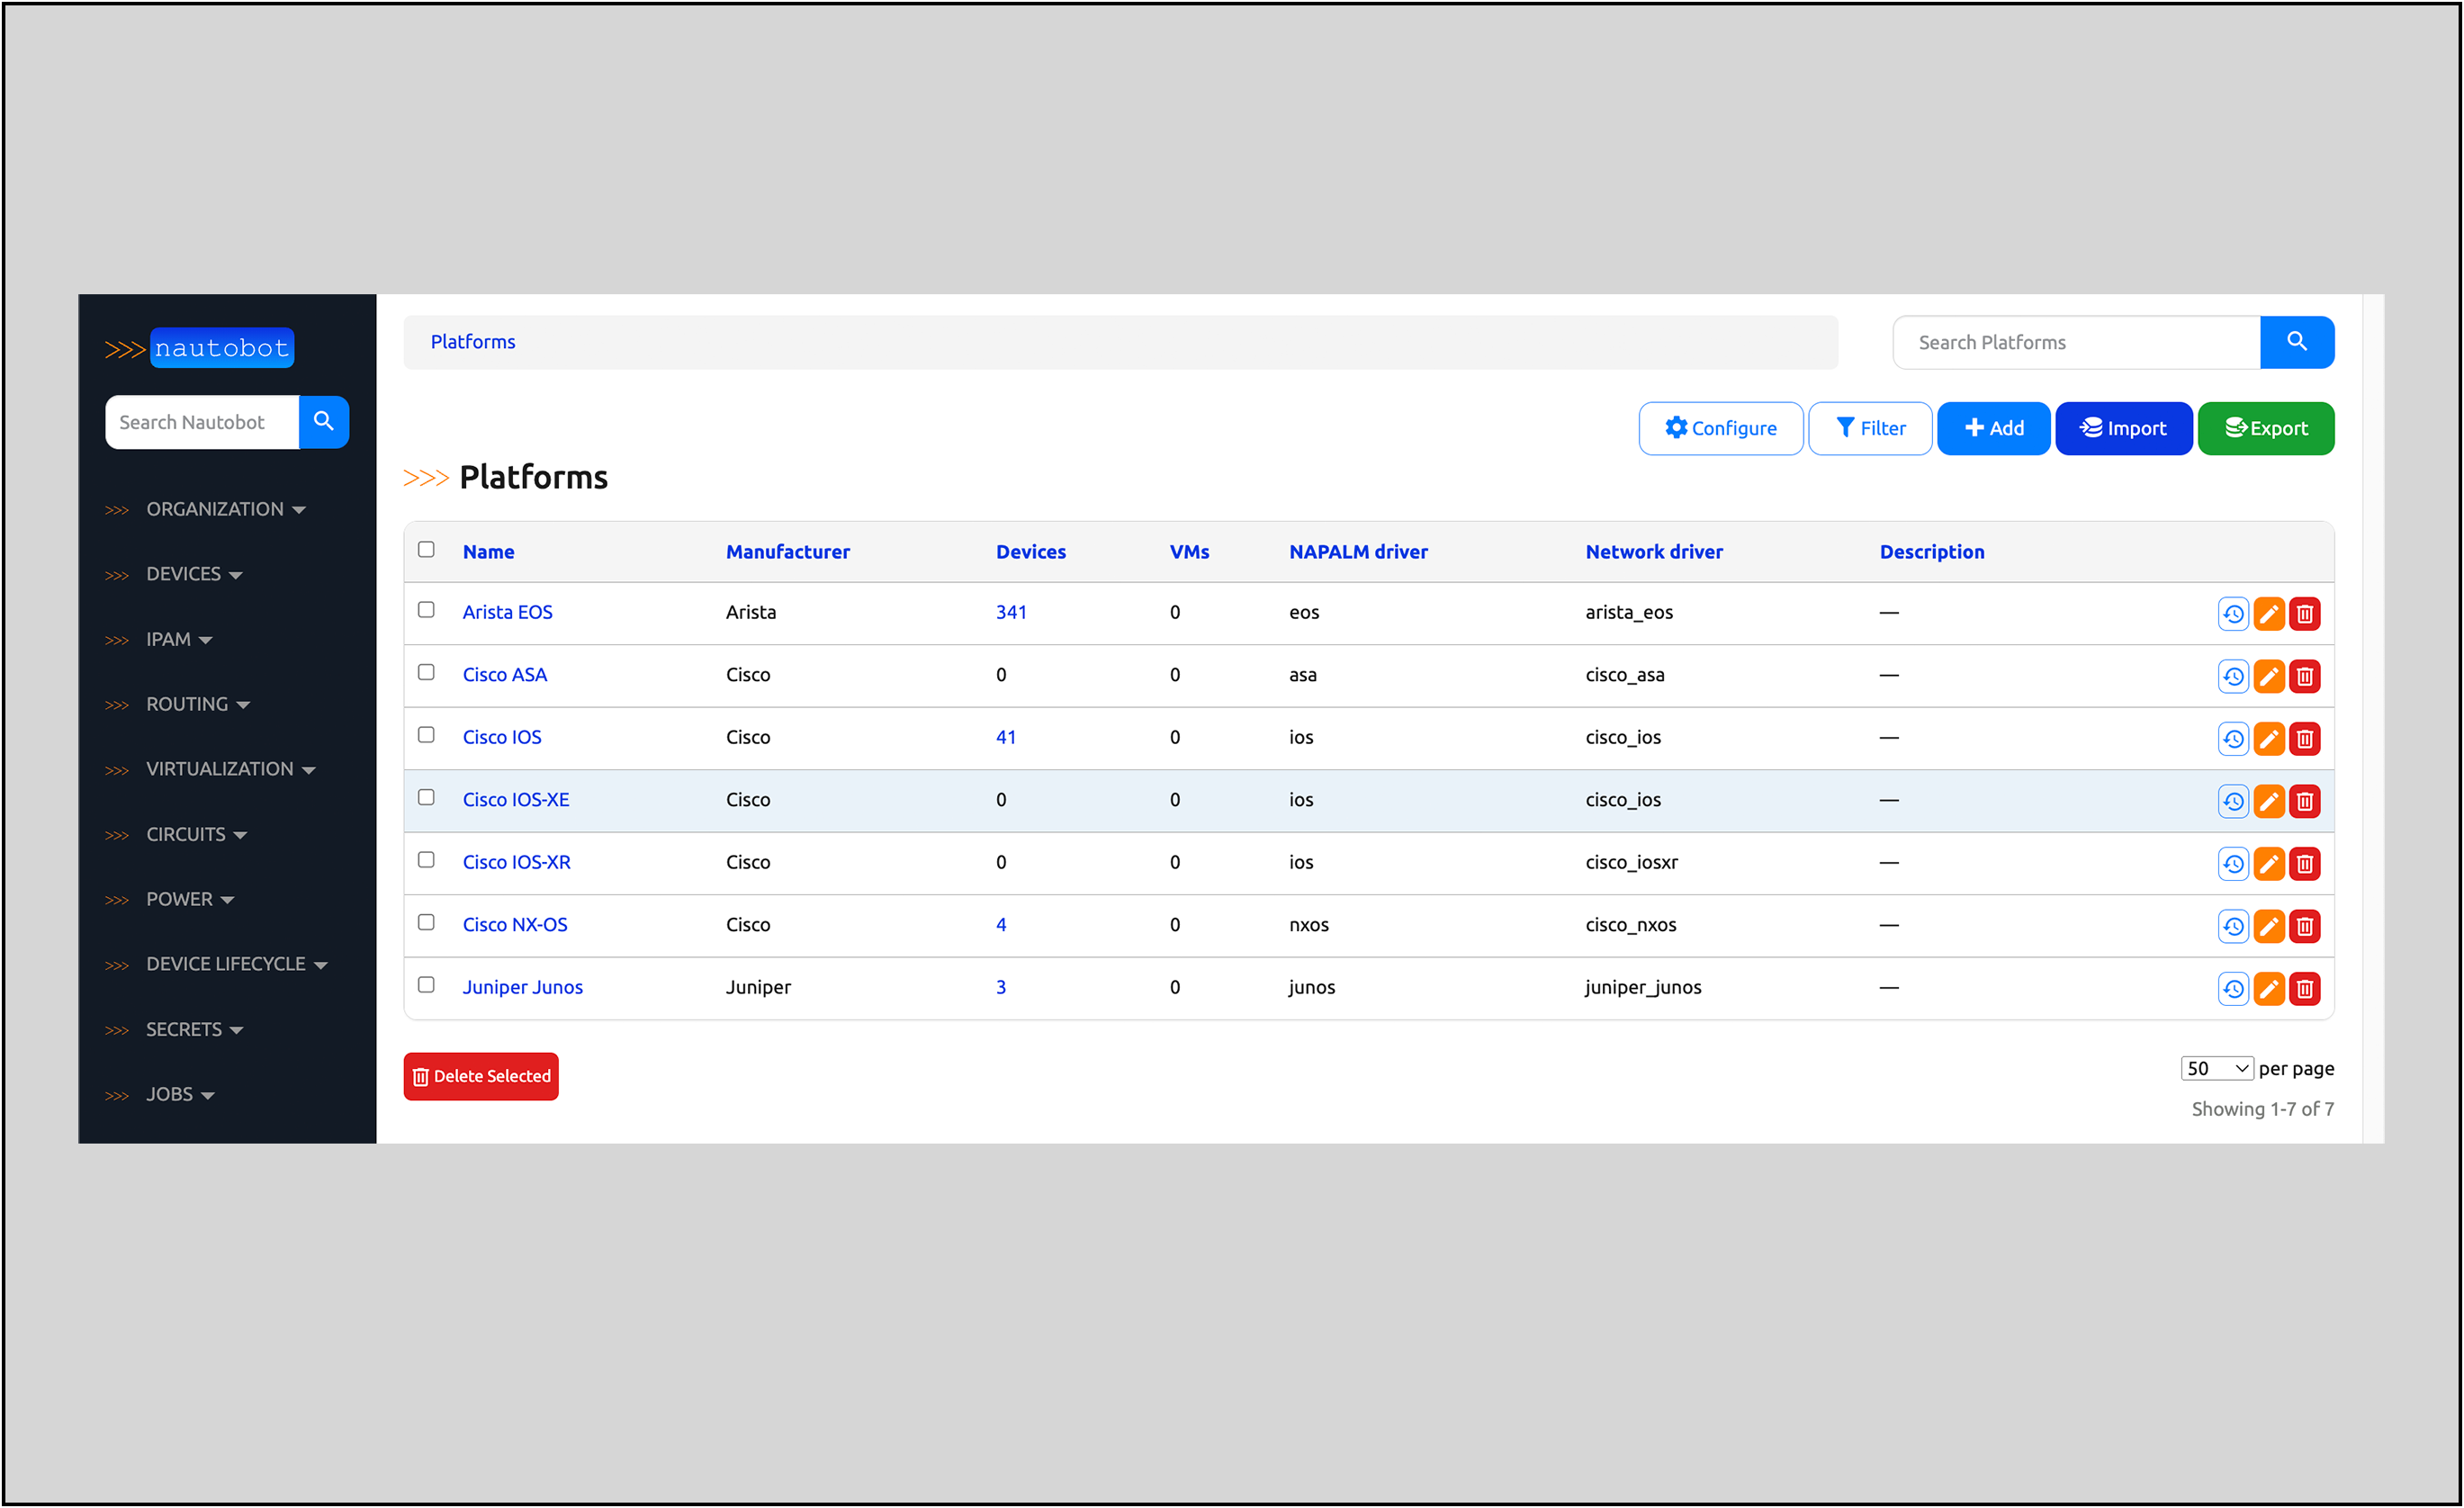Image resolution: width=2464 pixels, height=1508 pixels.
Task: Delete Cisco ASA using the trash icon
Action: (2305, 676)
